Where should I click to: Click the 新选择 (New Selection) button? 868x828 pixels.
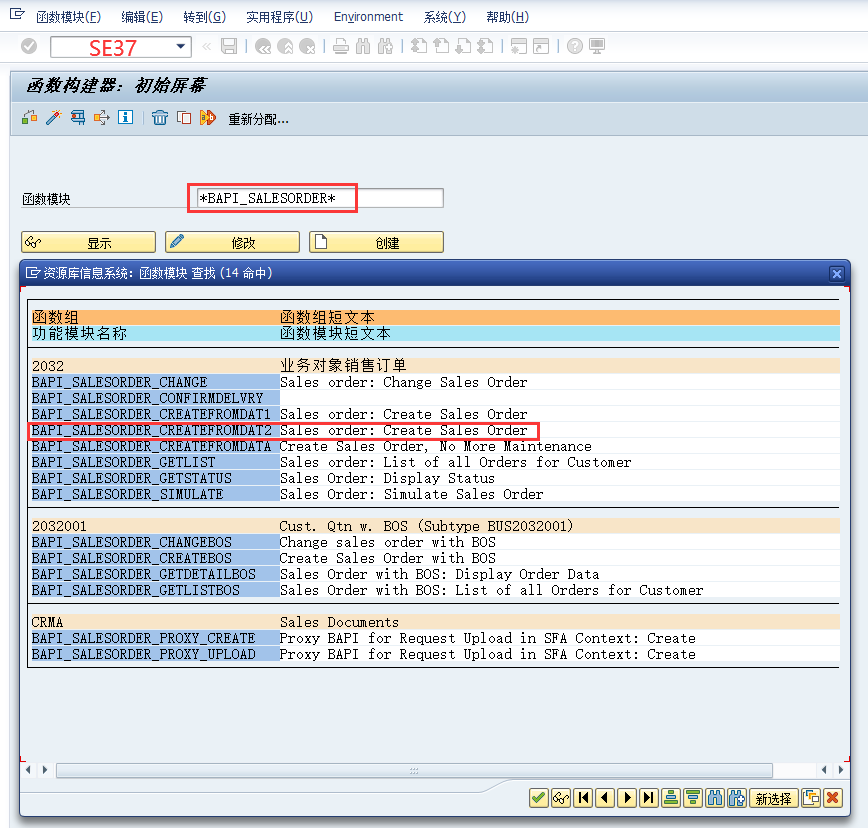(774, 799)
